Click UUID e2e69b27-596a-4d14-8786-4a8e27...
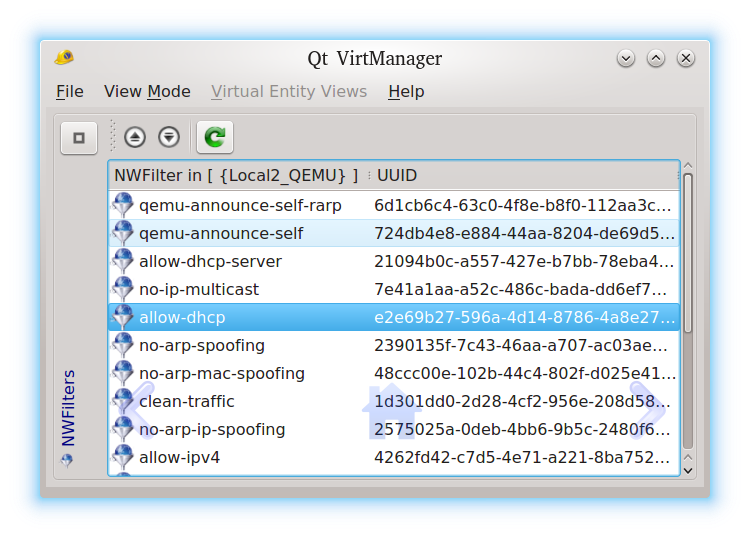This screenshot has height=538, width=750. [x=524, y=317]
